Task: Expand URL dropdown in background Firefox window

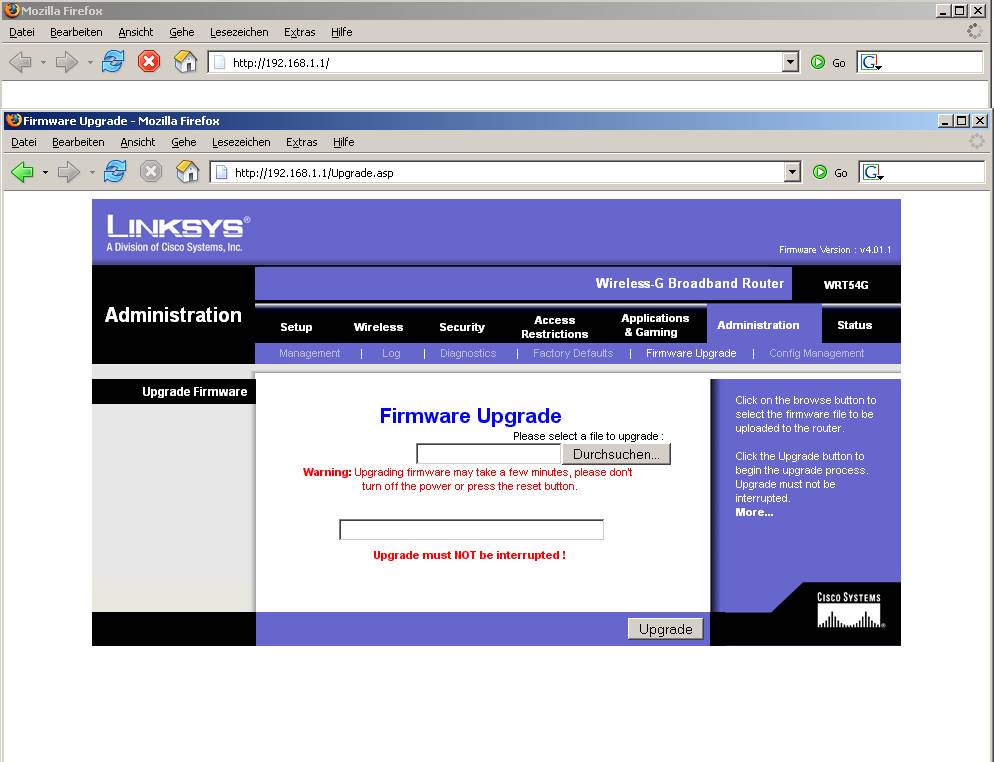Action: (790, 62)
